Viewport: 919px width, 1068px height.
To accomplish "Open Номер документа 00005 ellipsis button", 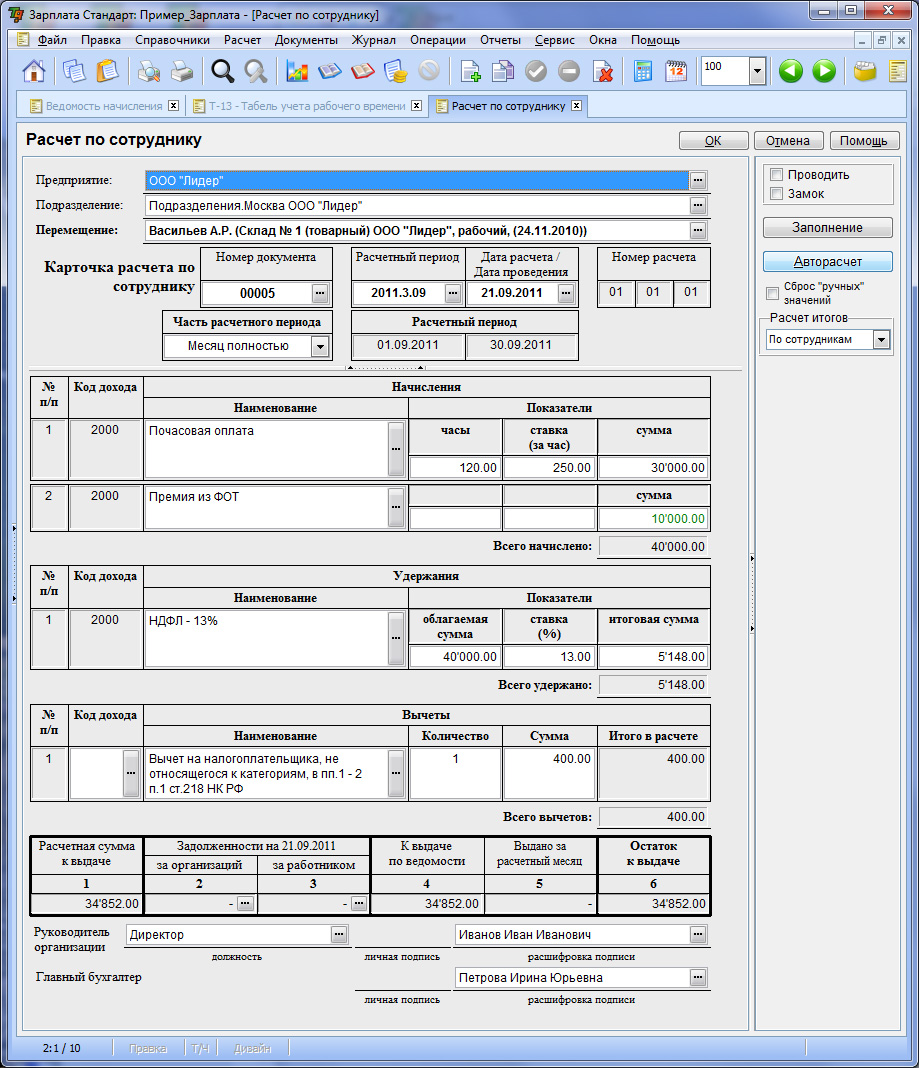I will [x=320, y=294].
